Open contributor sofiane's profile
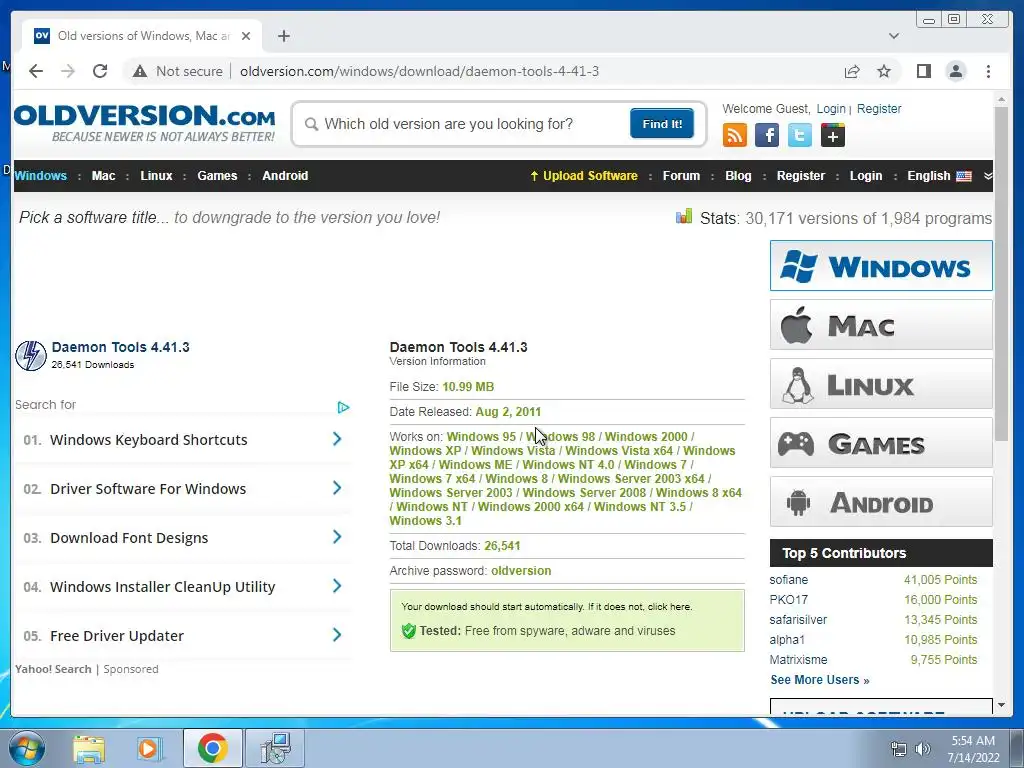1024x768 pixels. tap(788, 580)
